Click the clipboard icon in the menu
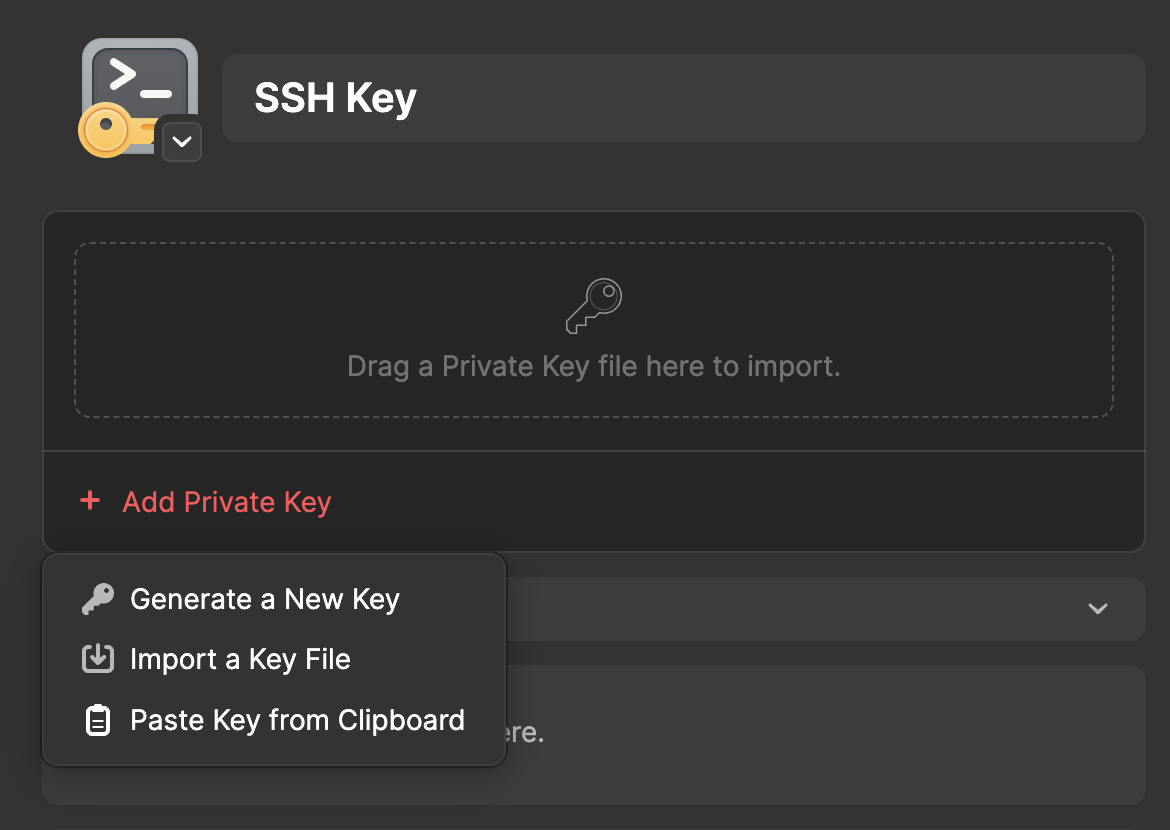This screenshot has width=1170, height=830. [x=97, y=721]
